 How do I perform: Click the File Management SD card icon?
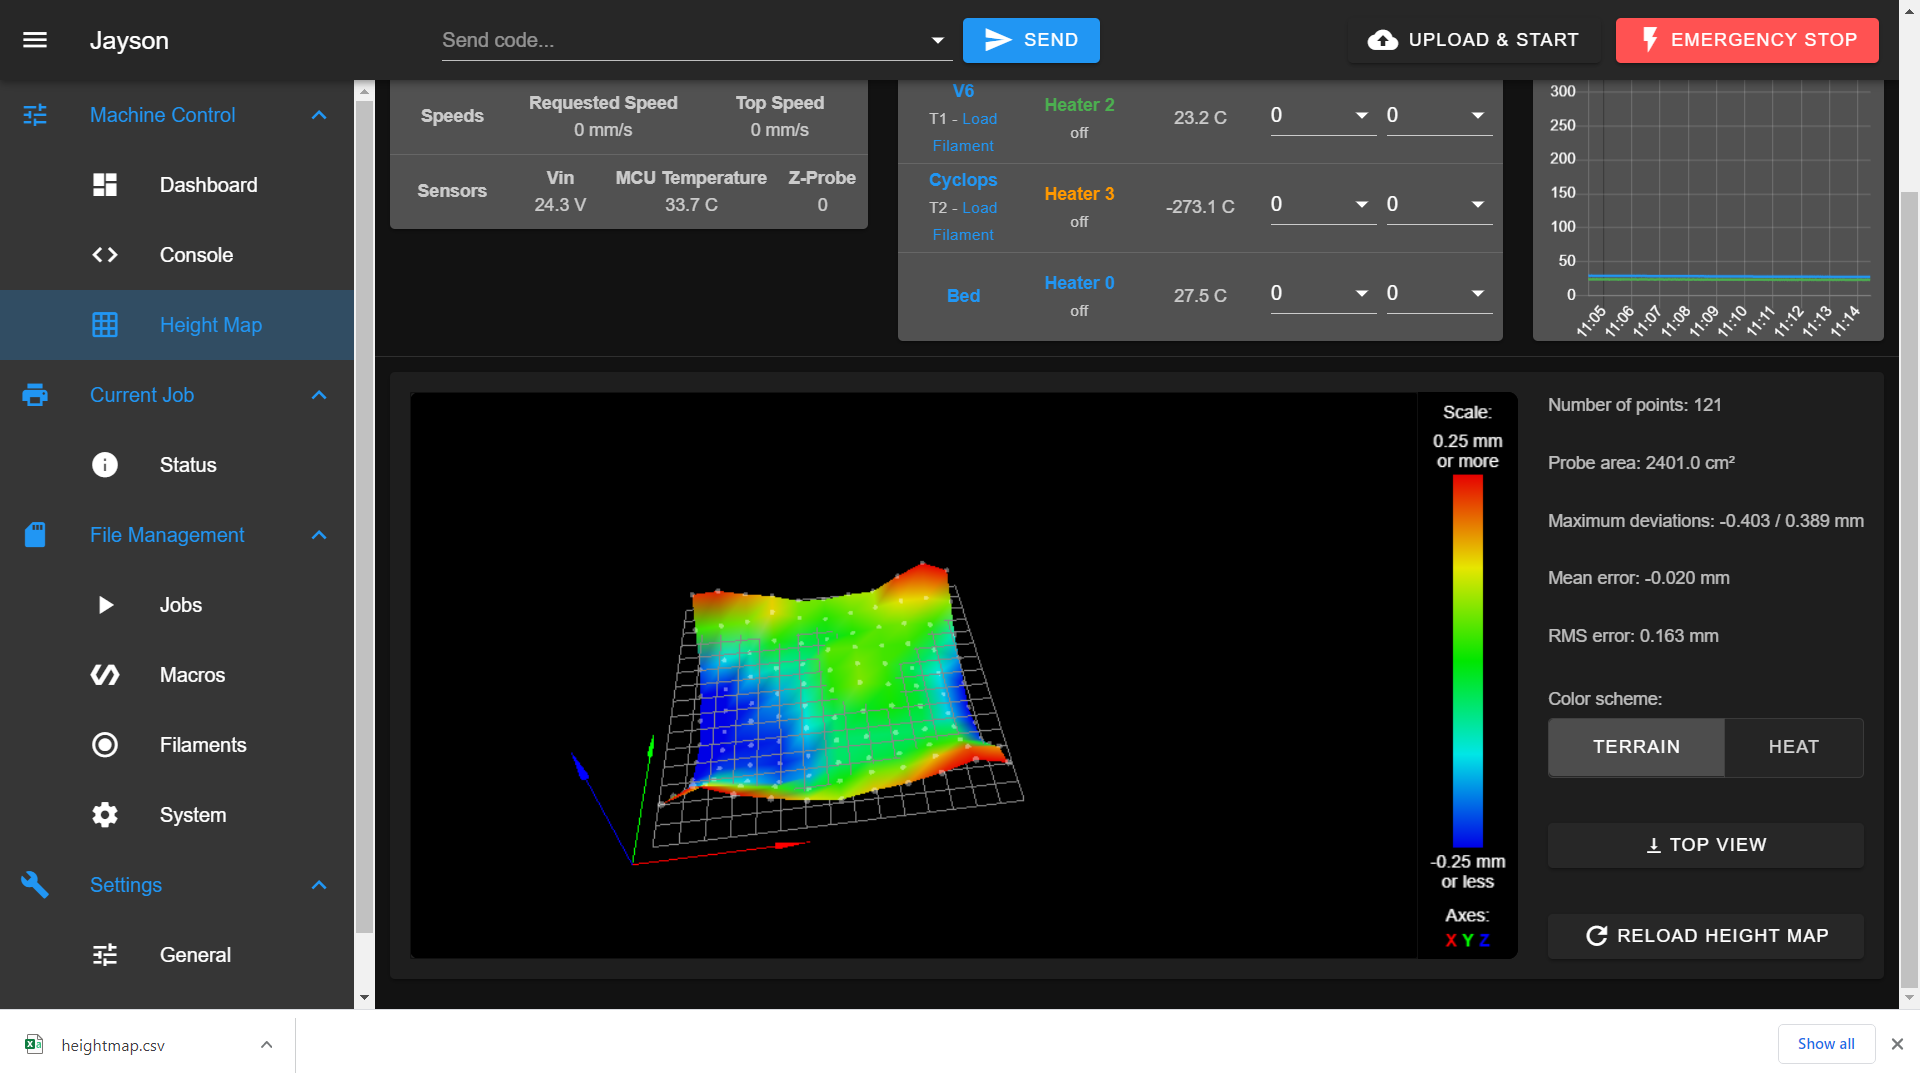[35, 535]
